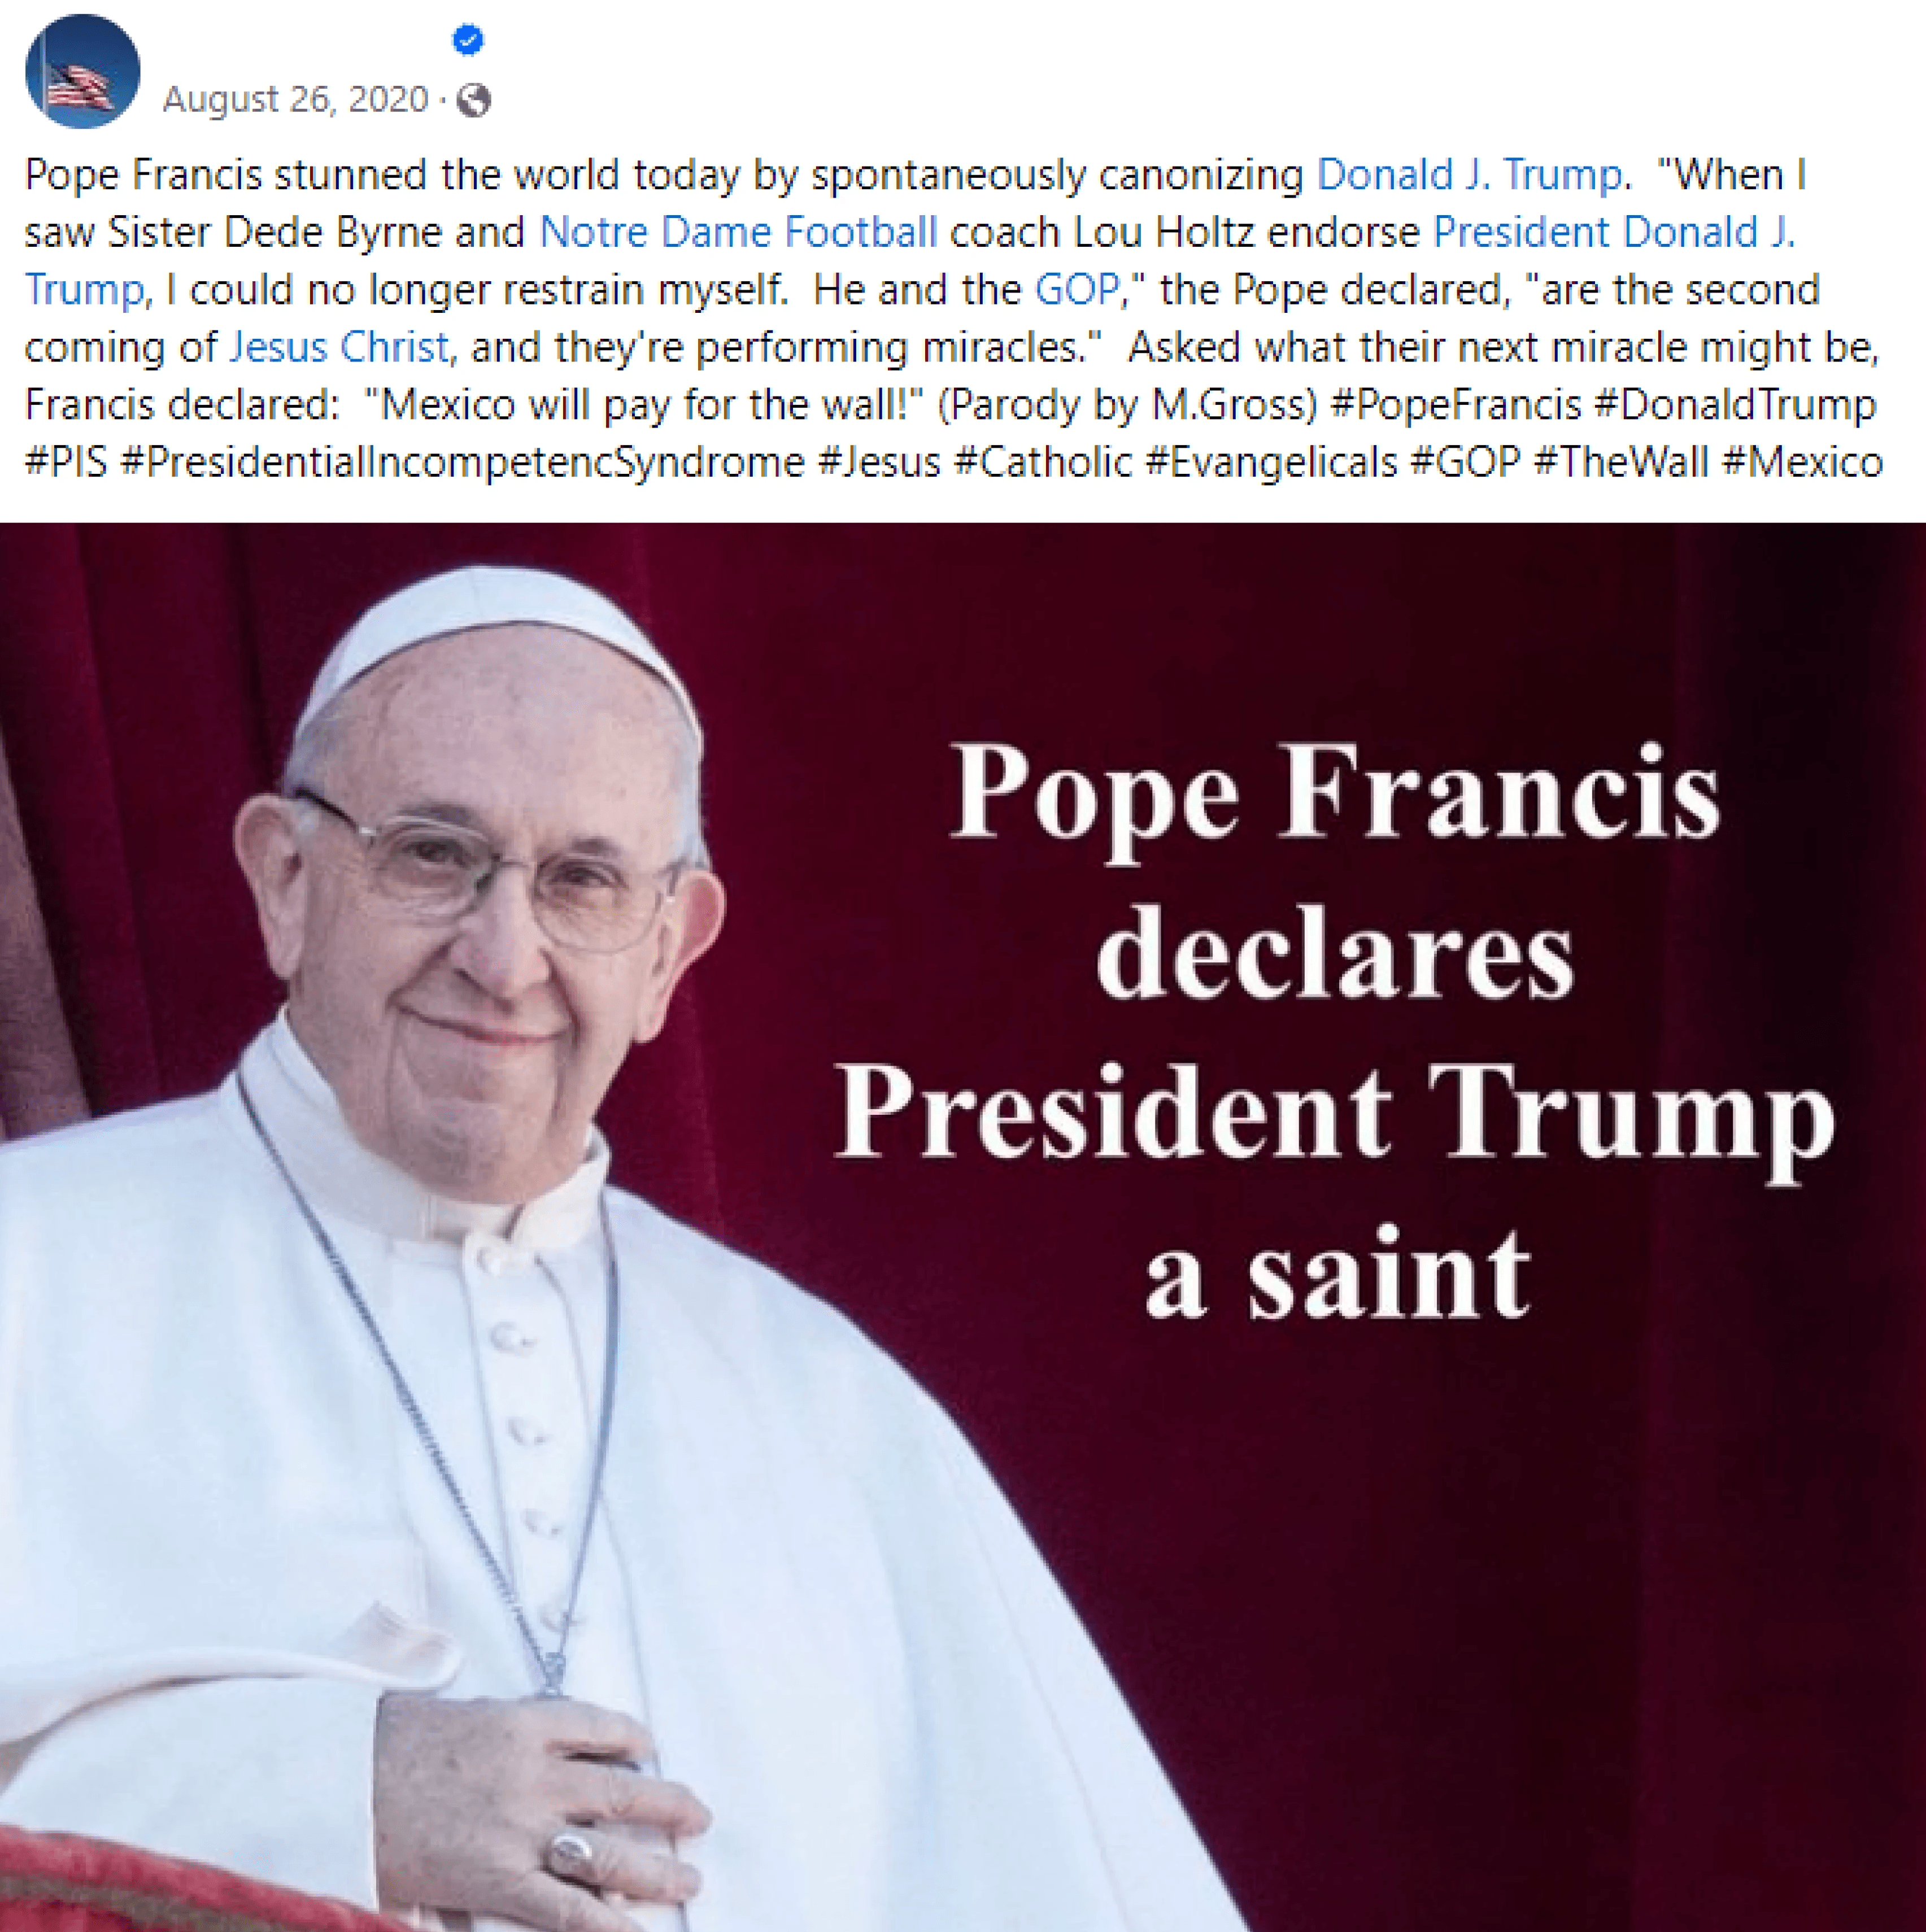The height and width of the screenshot is (1932, 1926).
Task: Visit the Jesus Christ page link
Action: (x=339, y=347)
